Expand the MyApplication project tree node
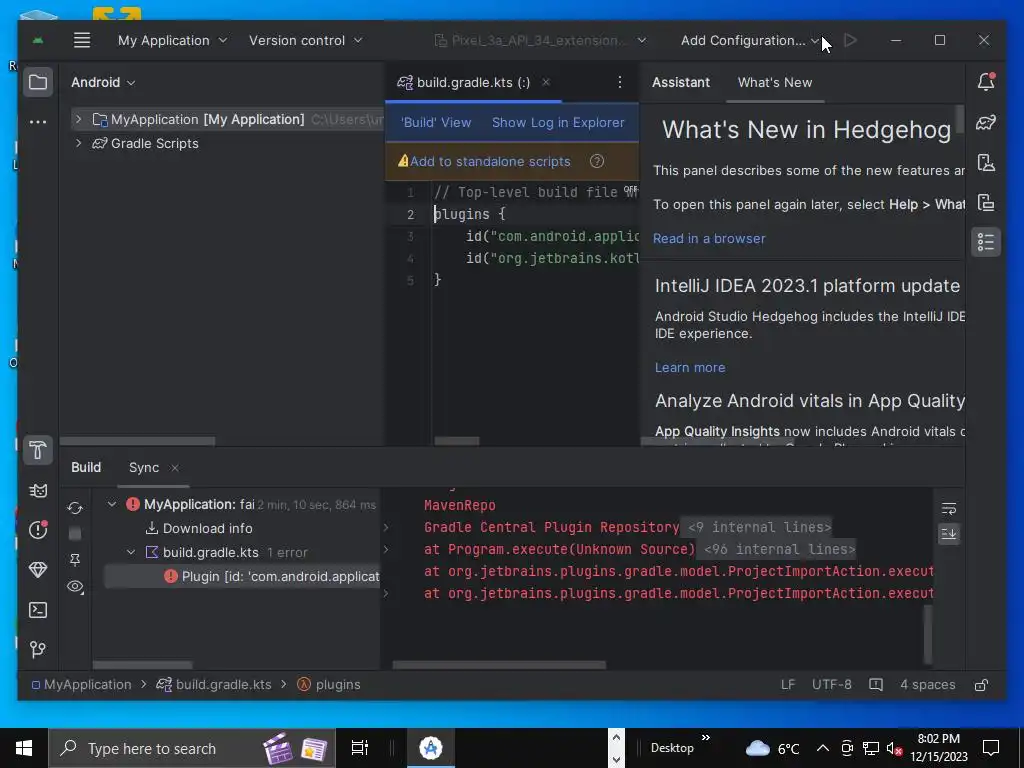The image size is (1024, 768). (78, 119)
